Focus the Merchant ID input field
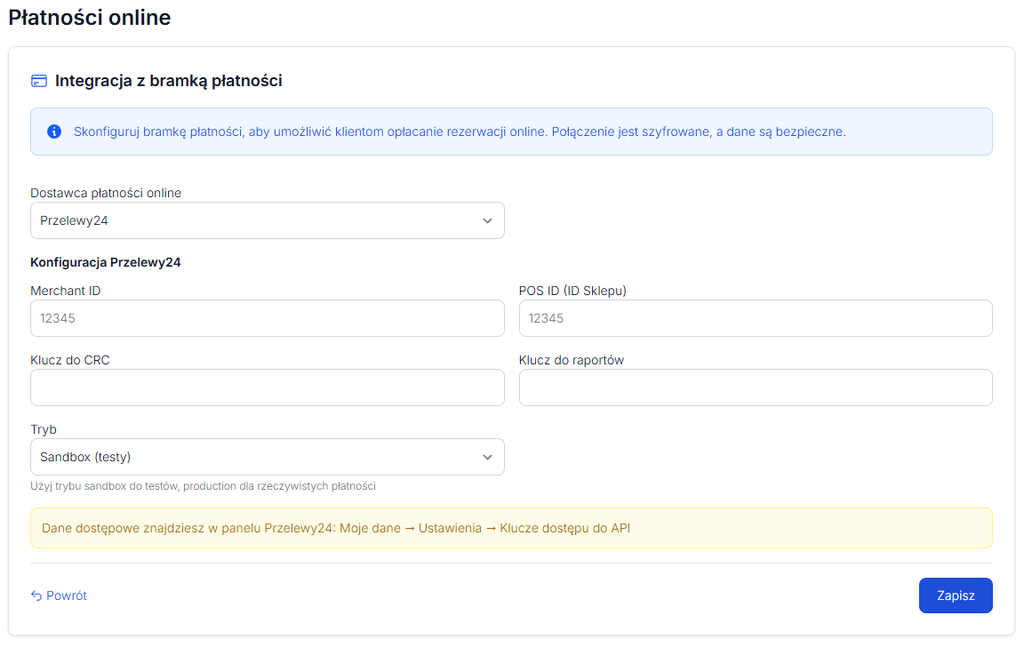This screenshot has width=1024, height=647. pyautogui.click(x=267, y=319)
